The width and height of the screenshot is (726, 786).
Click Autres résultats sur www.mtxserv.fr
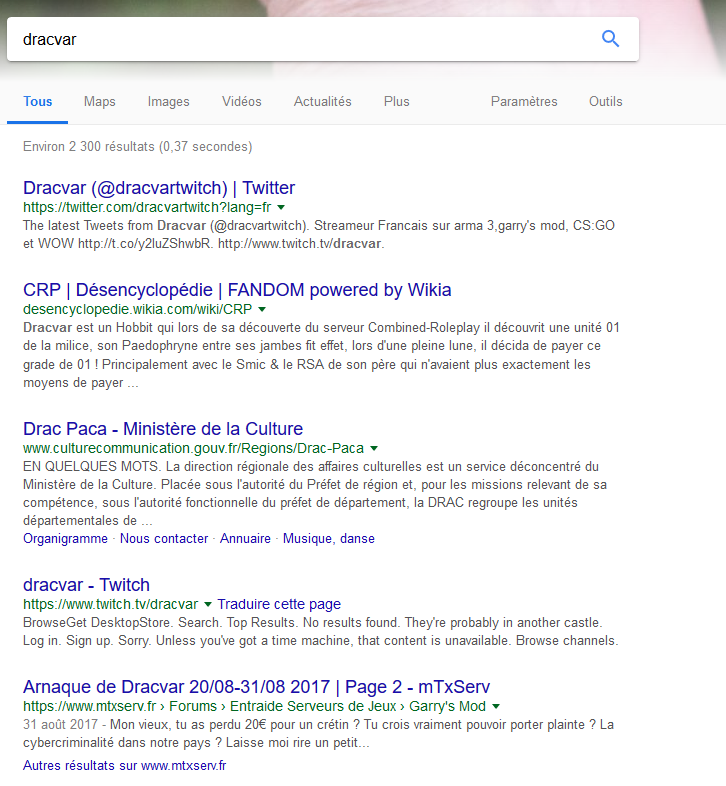point(124,765)
